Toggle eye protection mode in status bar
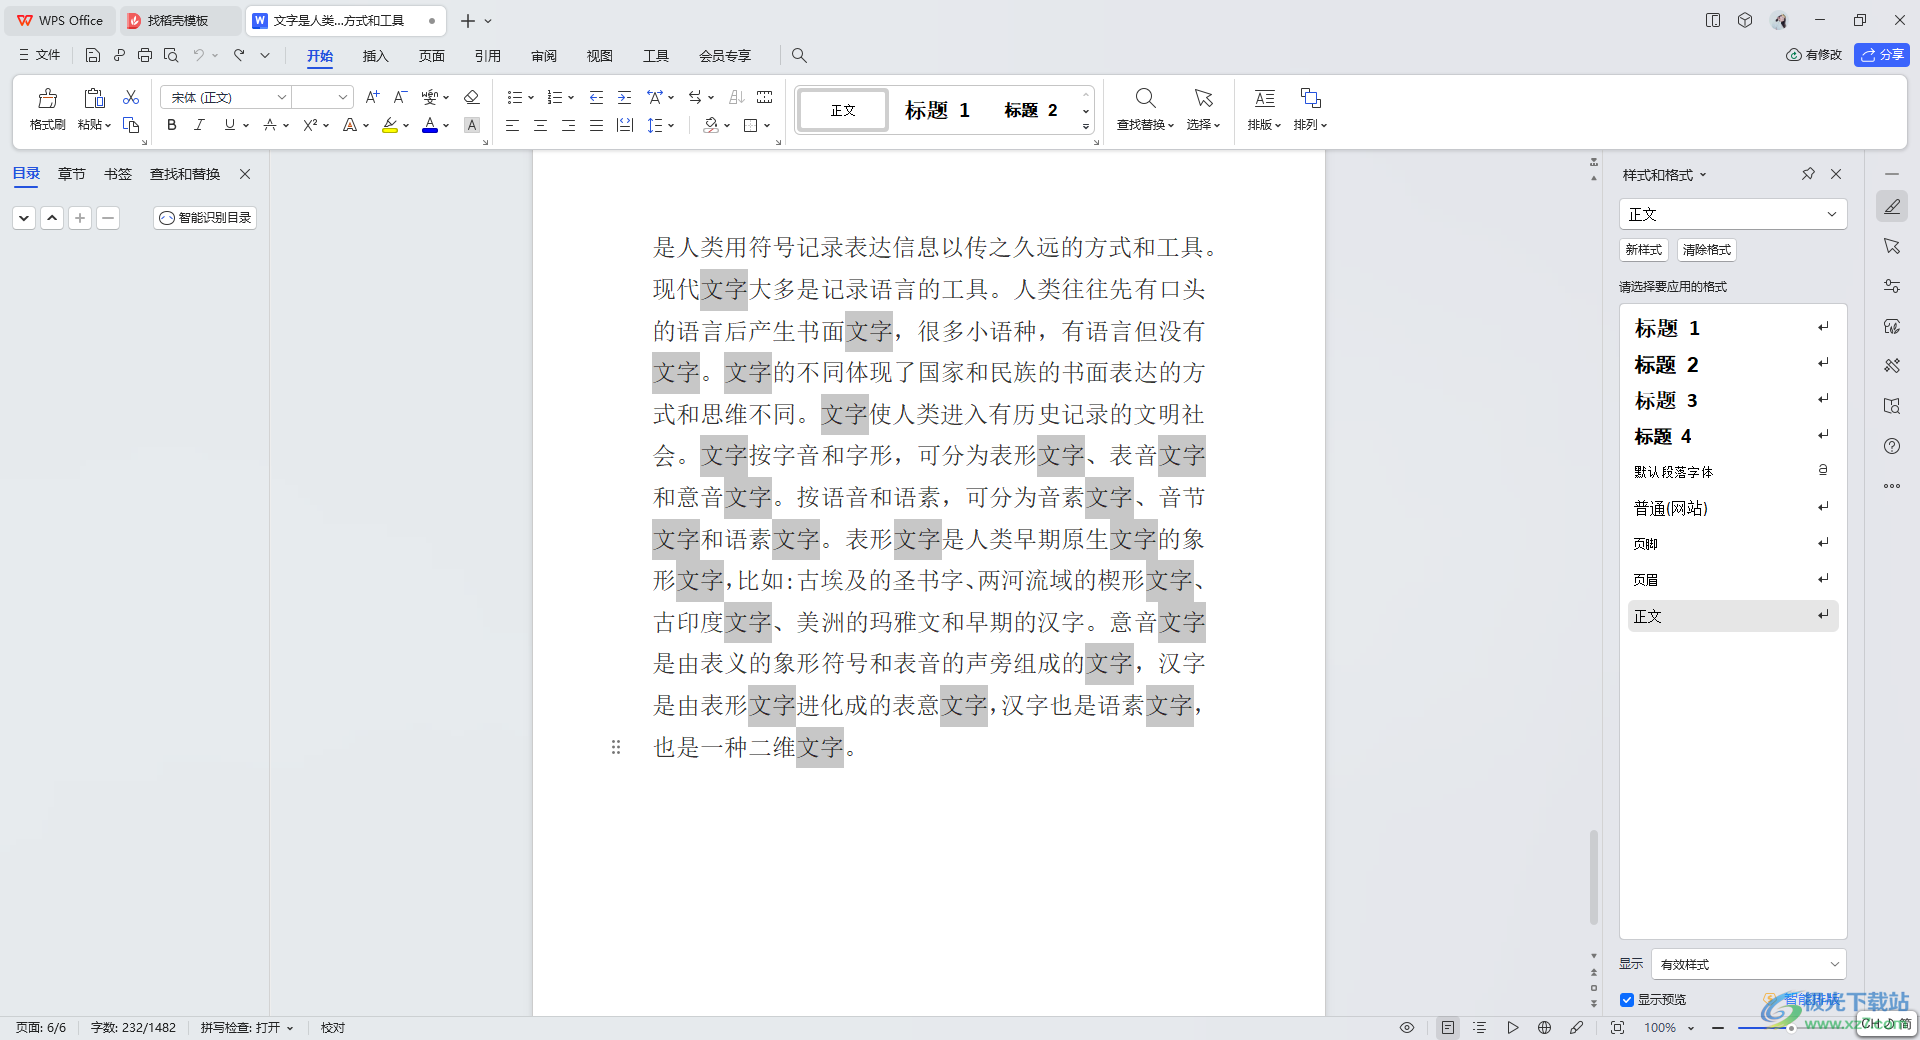This screenshot has height=1040, width=1920. click(1407, 1027)
